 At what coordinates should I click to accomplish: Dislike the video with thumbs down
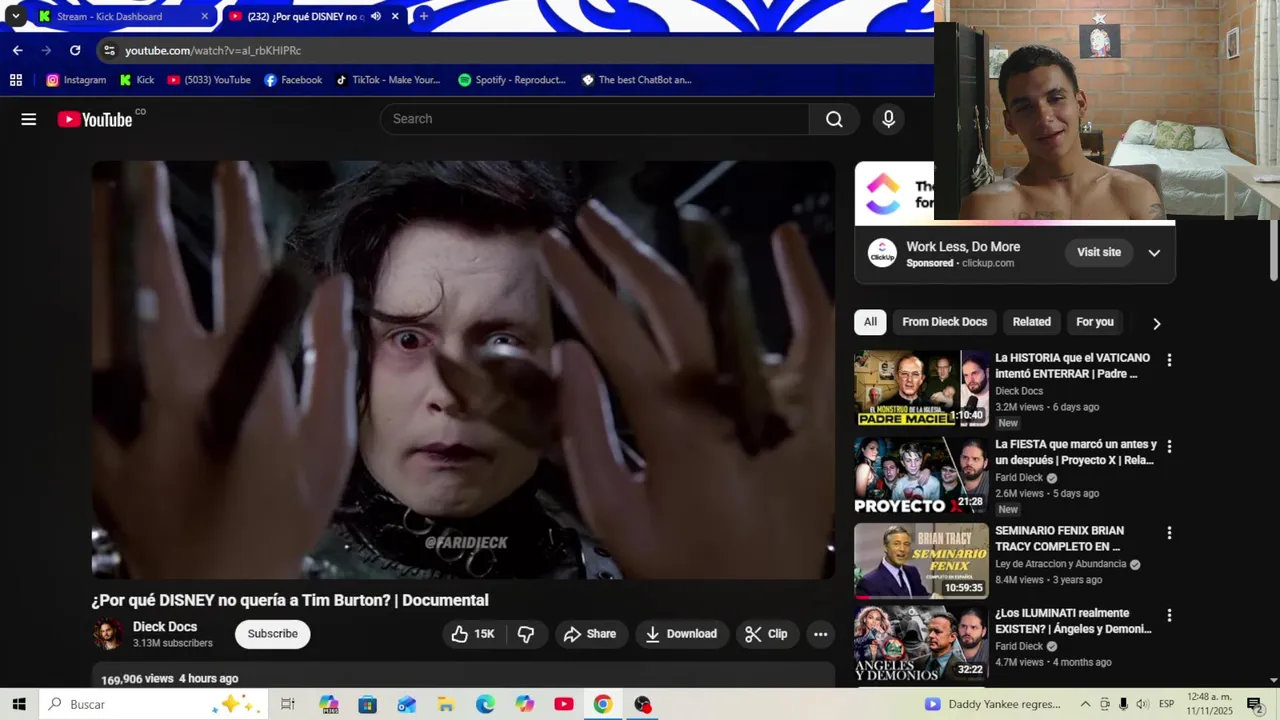526,634
